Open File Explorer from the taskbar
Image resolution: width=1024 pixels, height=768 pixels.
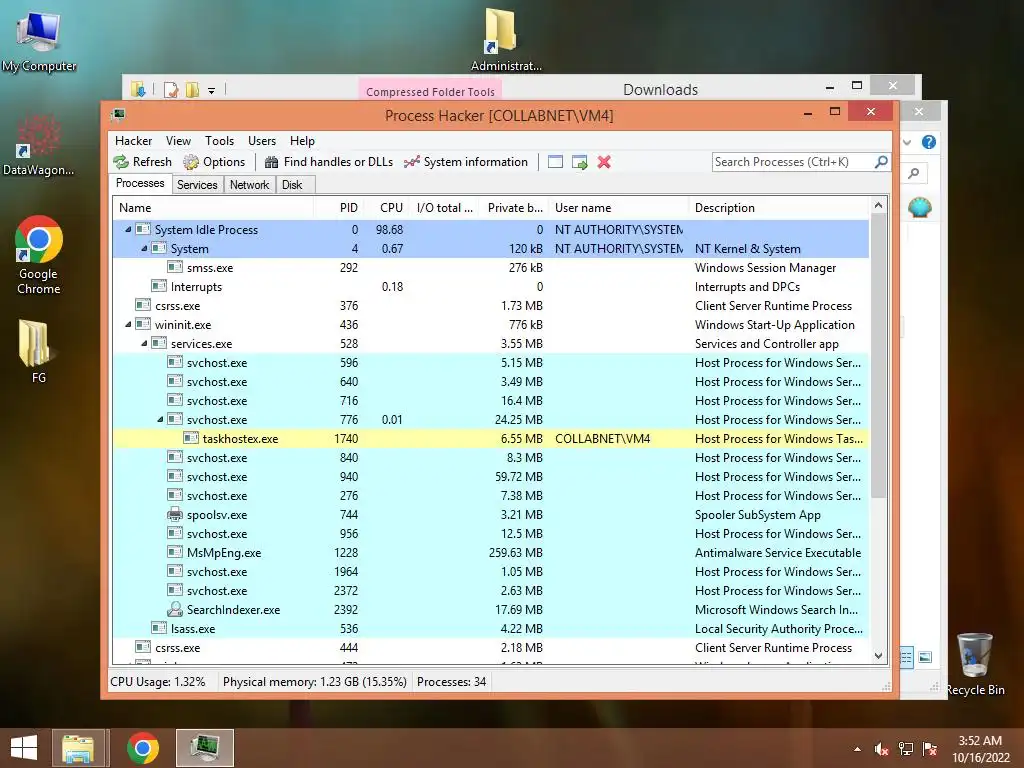(x=78, y=748)
